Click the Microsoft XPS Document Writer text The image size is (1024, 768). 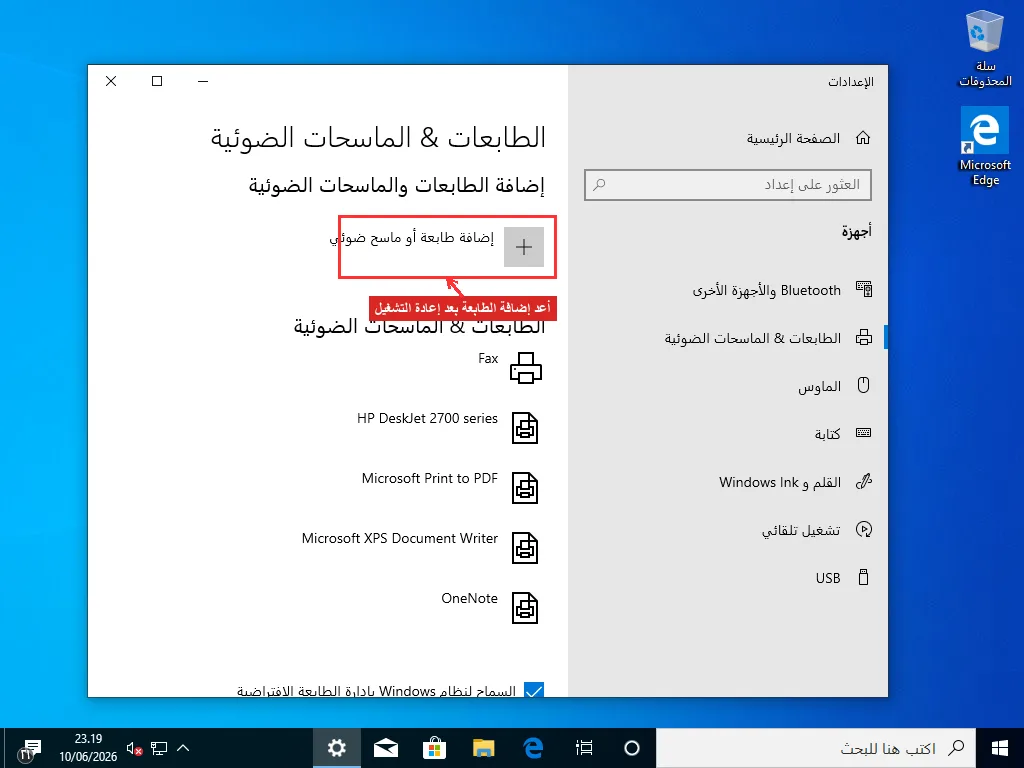coord(400,539)
